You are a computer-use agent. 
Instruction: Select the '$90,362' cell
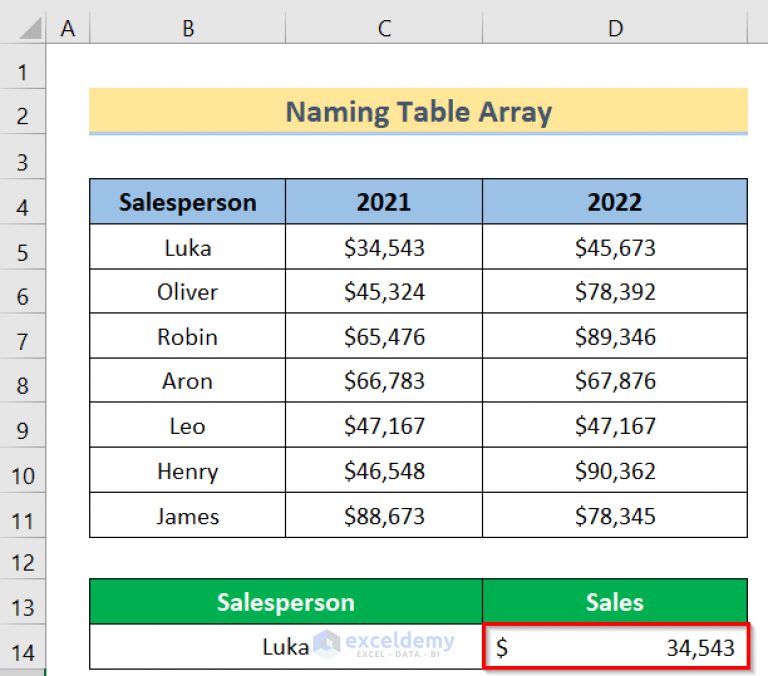click(615, 470)
